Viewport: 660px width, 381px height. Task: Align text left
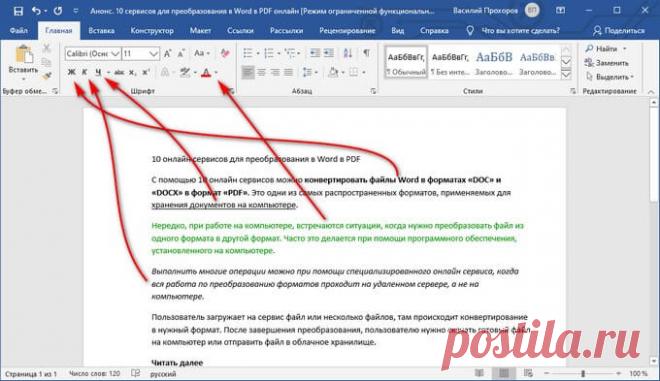[x=248, y=72]
